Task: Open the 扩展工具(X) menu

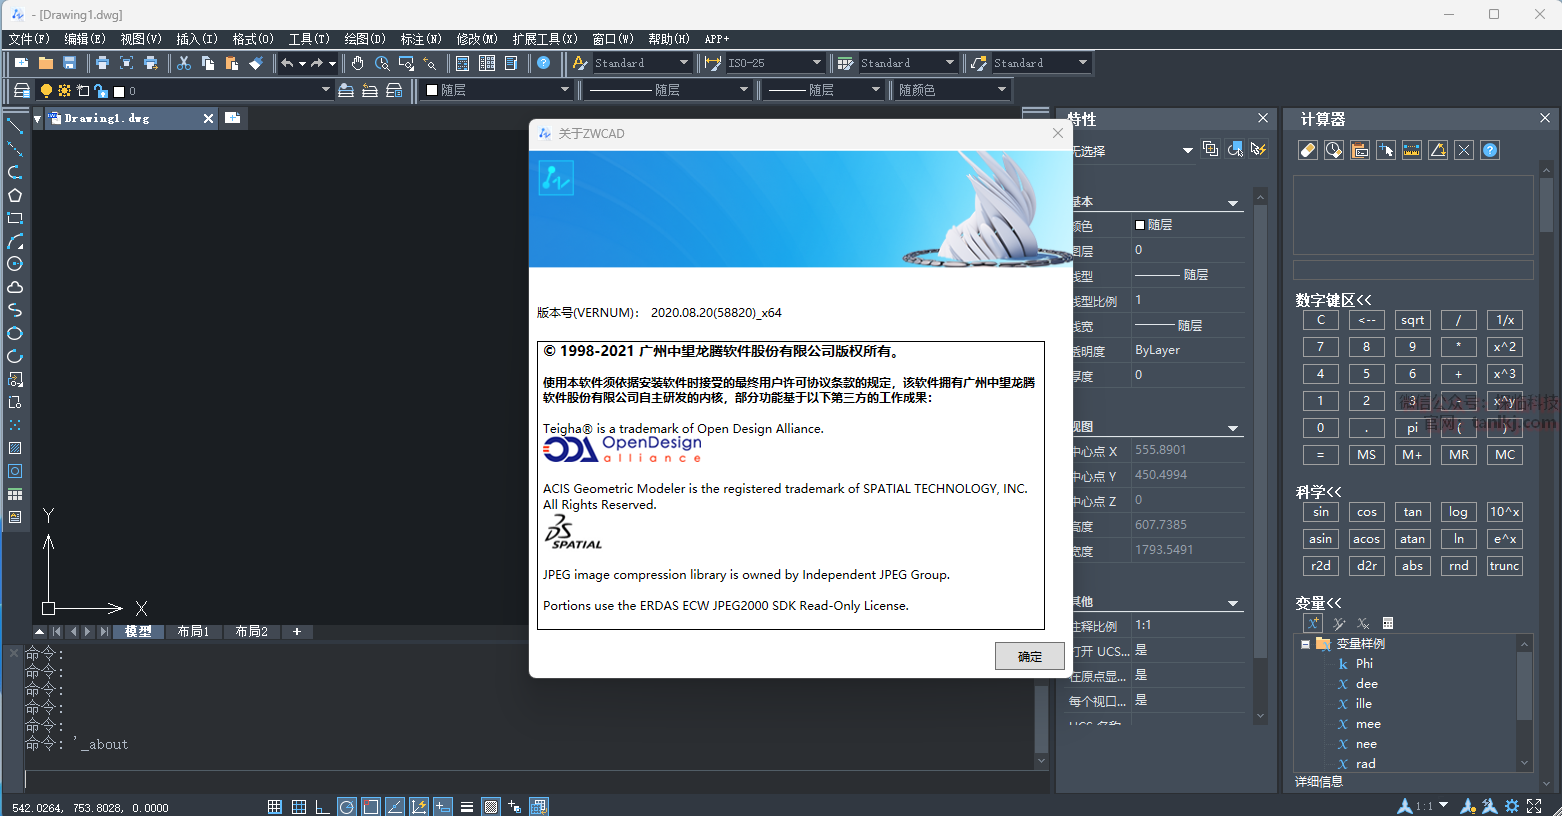Action: (x=545, y=39)
